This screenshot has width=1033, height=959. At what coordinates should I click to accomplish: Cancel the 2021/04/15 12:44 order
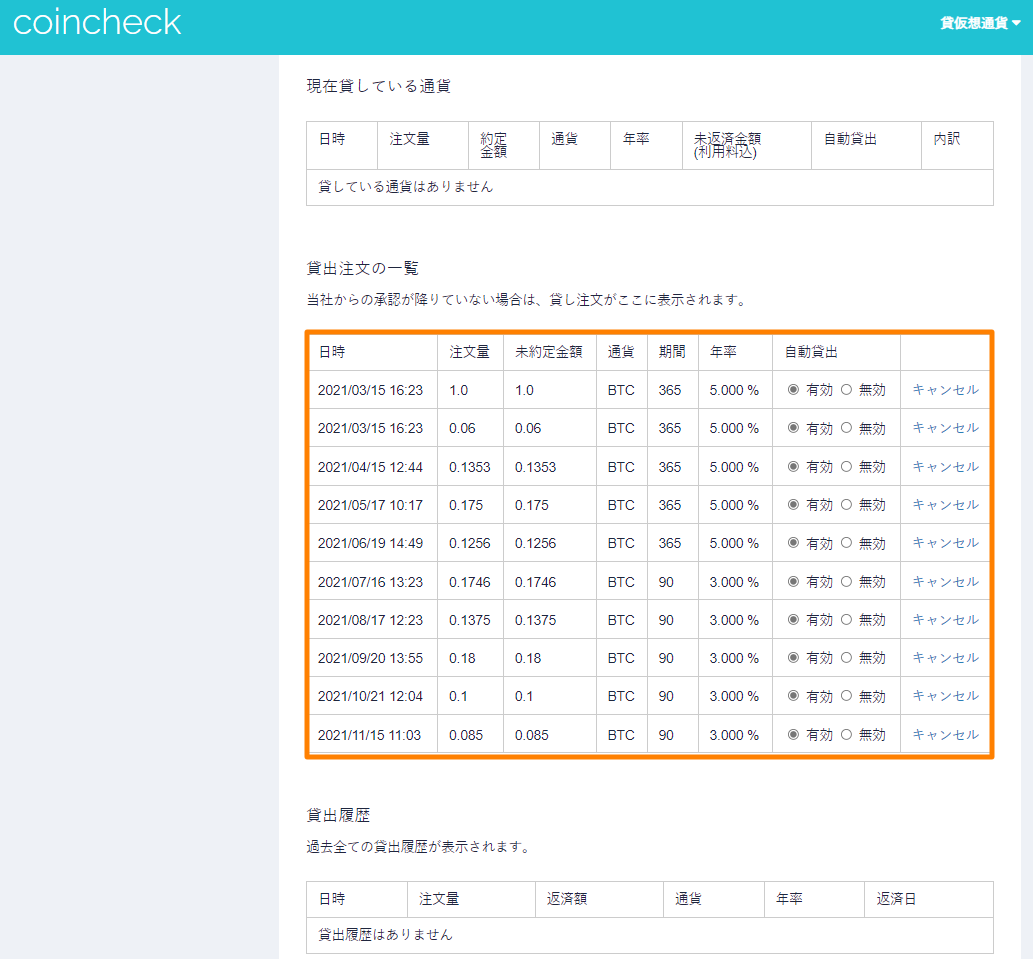[945, 467]
